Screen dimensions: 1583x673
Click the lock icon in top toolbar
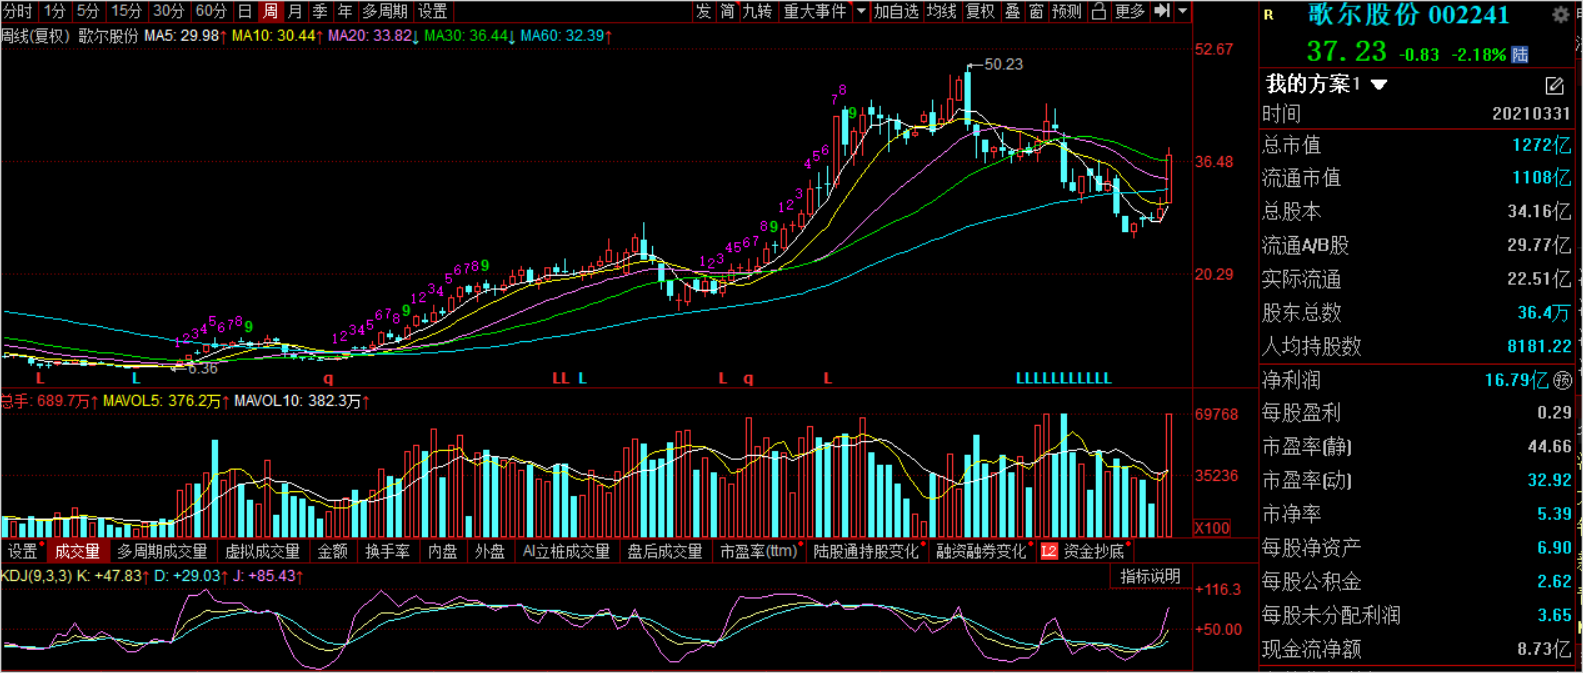click(x=1099, y=11)
